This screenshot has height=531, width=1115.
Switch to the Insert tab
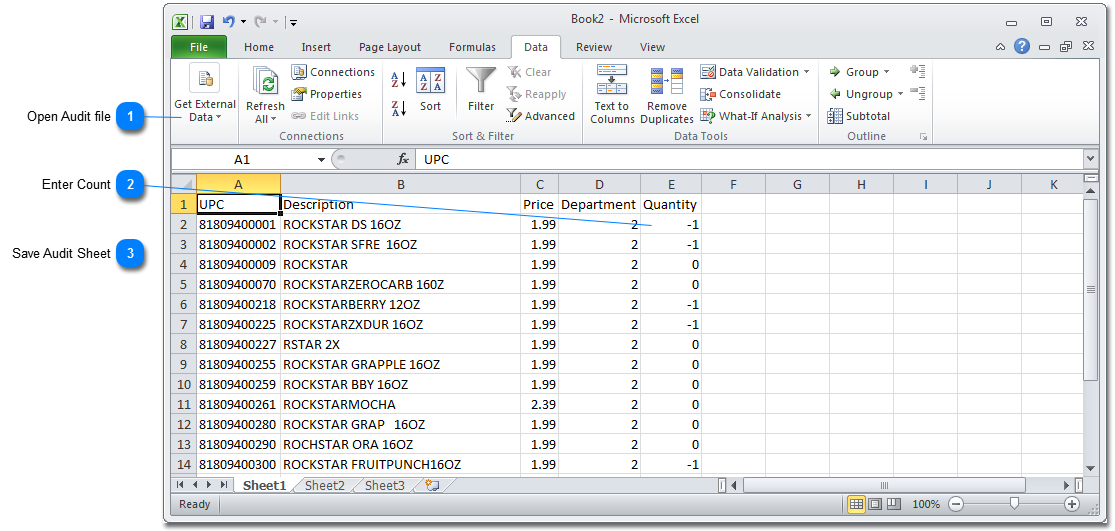pos(316,47)
